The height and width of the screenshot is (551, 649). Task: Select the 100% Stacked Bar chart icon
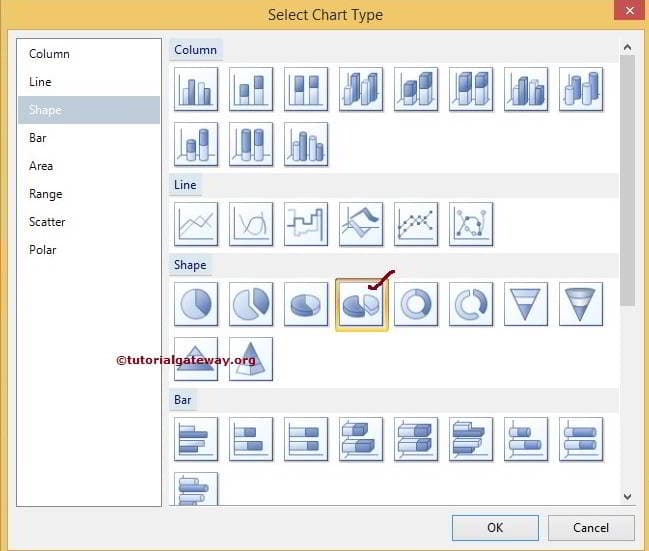click(306, 439)
